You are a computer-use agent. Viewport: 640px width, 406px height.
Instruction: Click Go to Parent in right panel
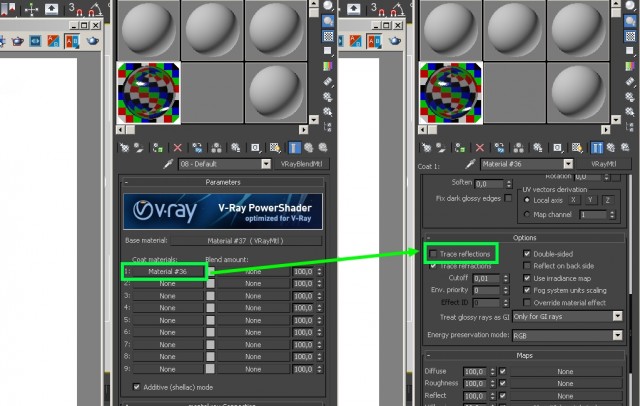pyautogui.click(x=611, y=147)
